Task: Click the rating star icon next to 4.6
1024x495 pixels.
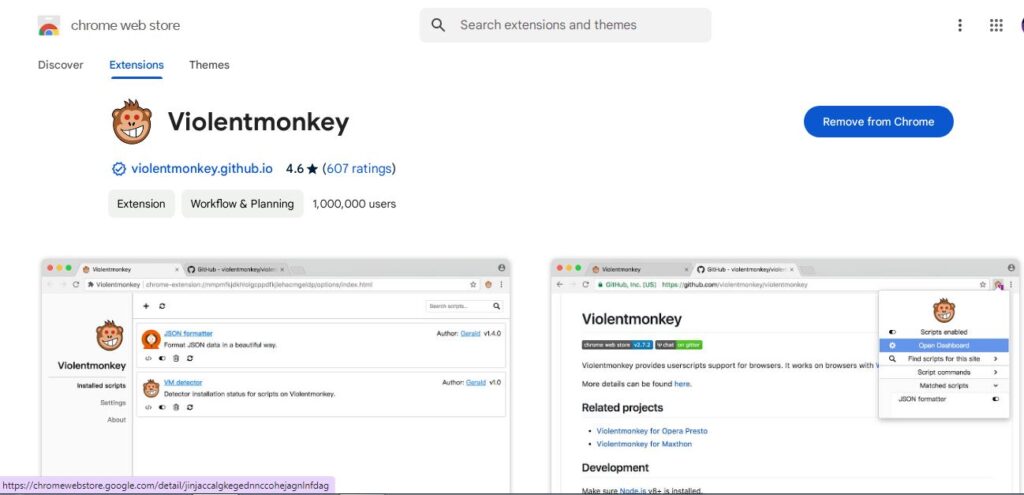Action: tap(312, 169)
